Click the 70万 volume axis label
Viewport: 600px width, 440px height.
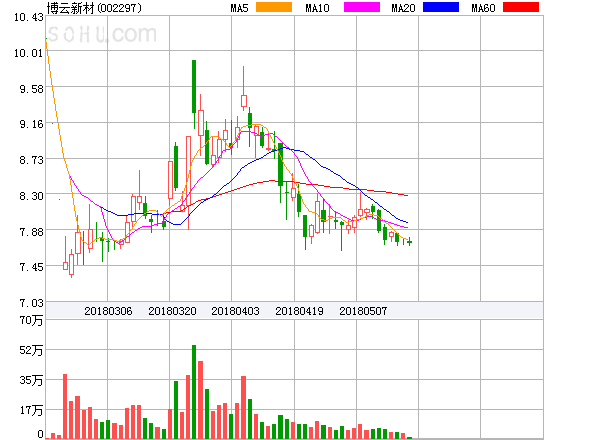[x=31, y=320]
